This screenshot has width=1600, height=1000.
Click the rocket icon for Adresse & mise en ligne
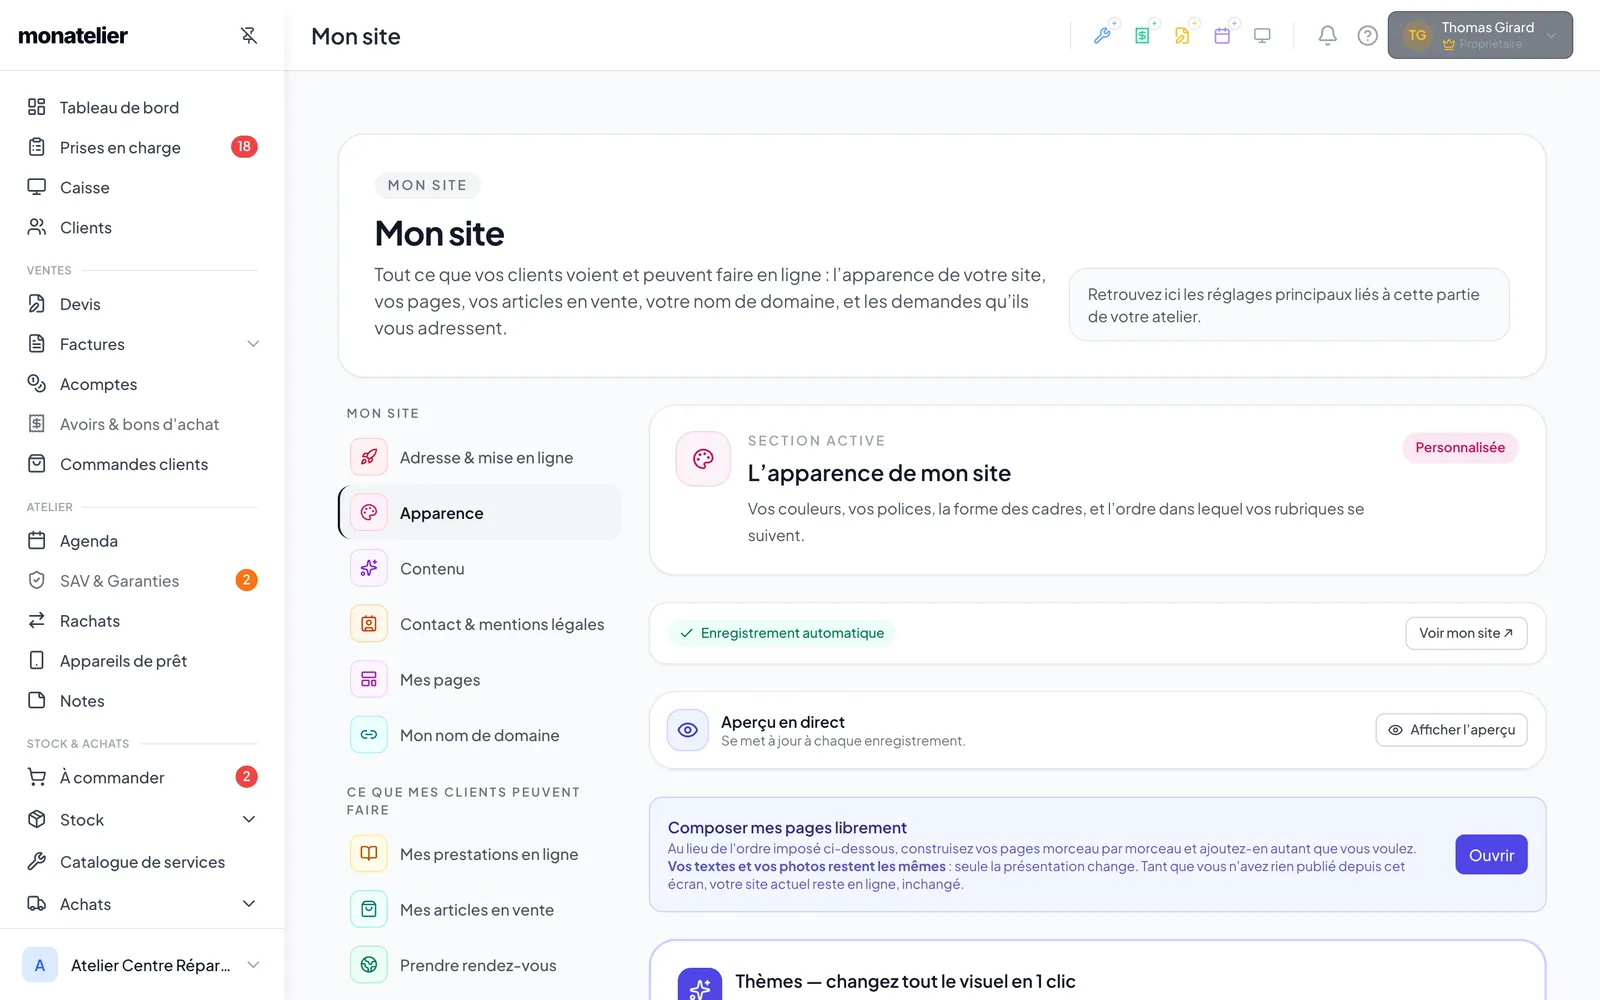(369, 457)
